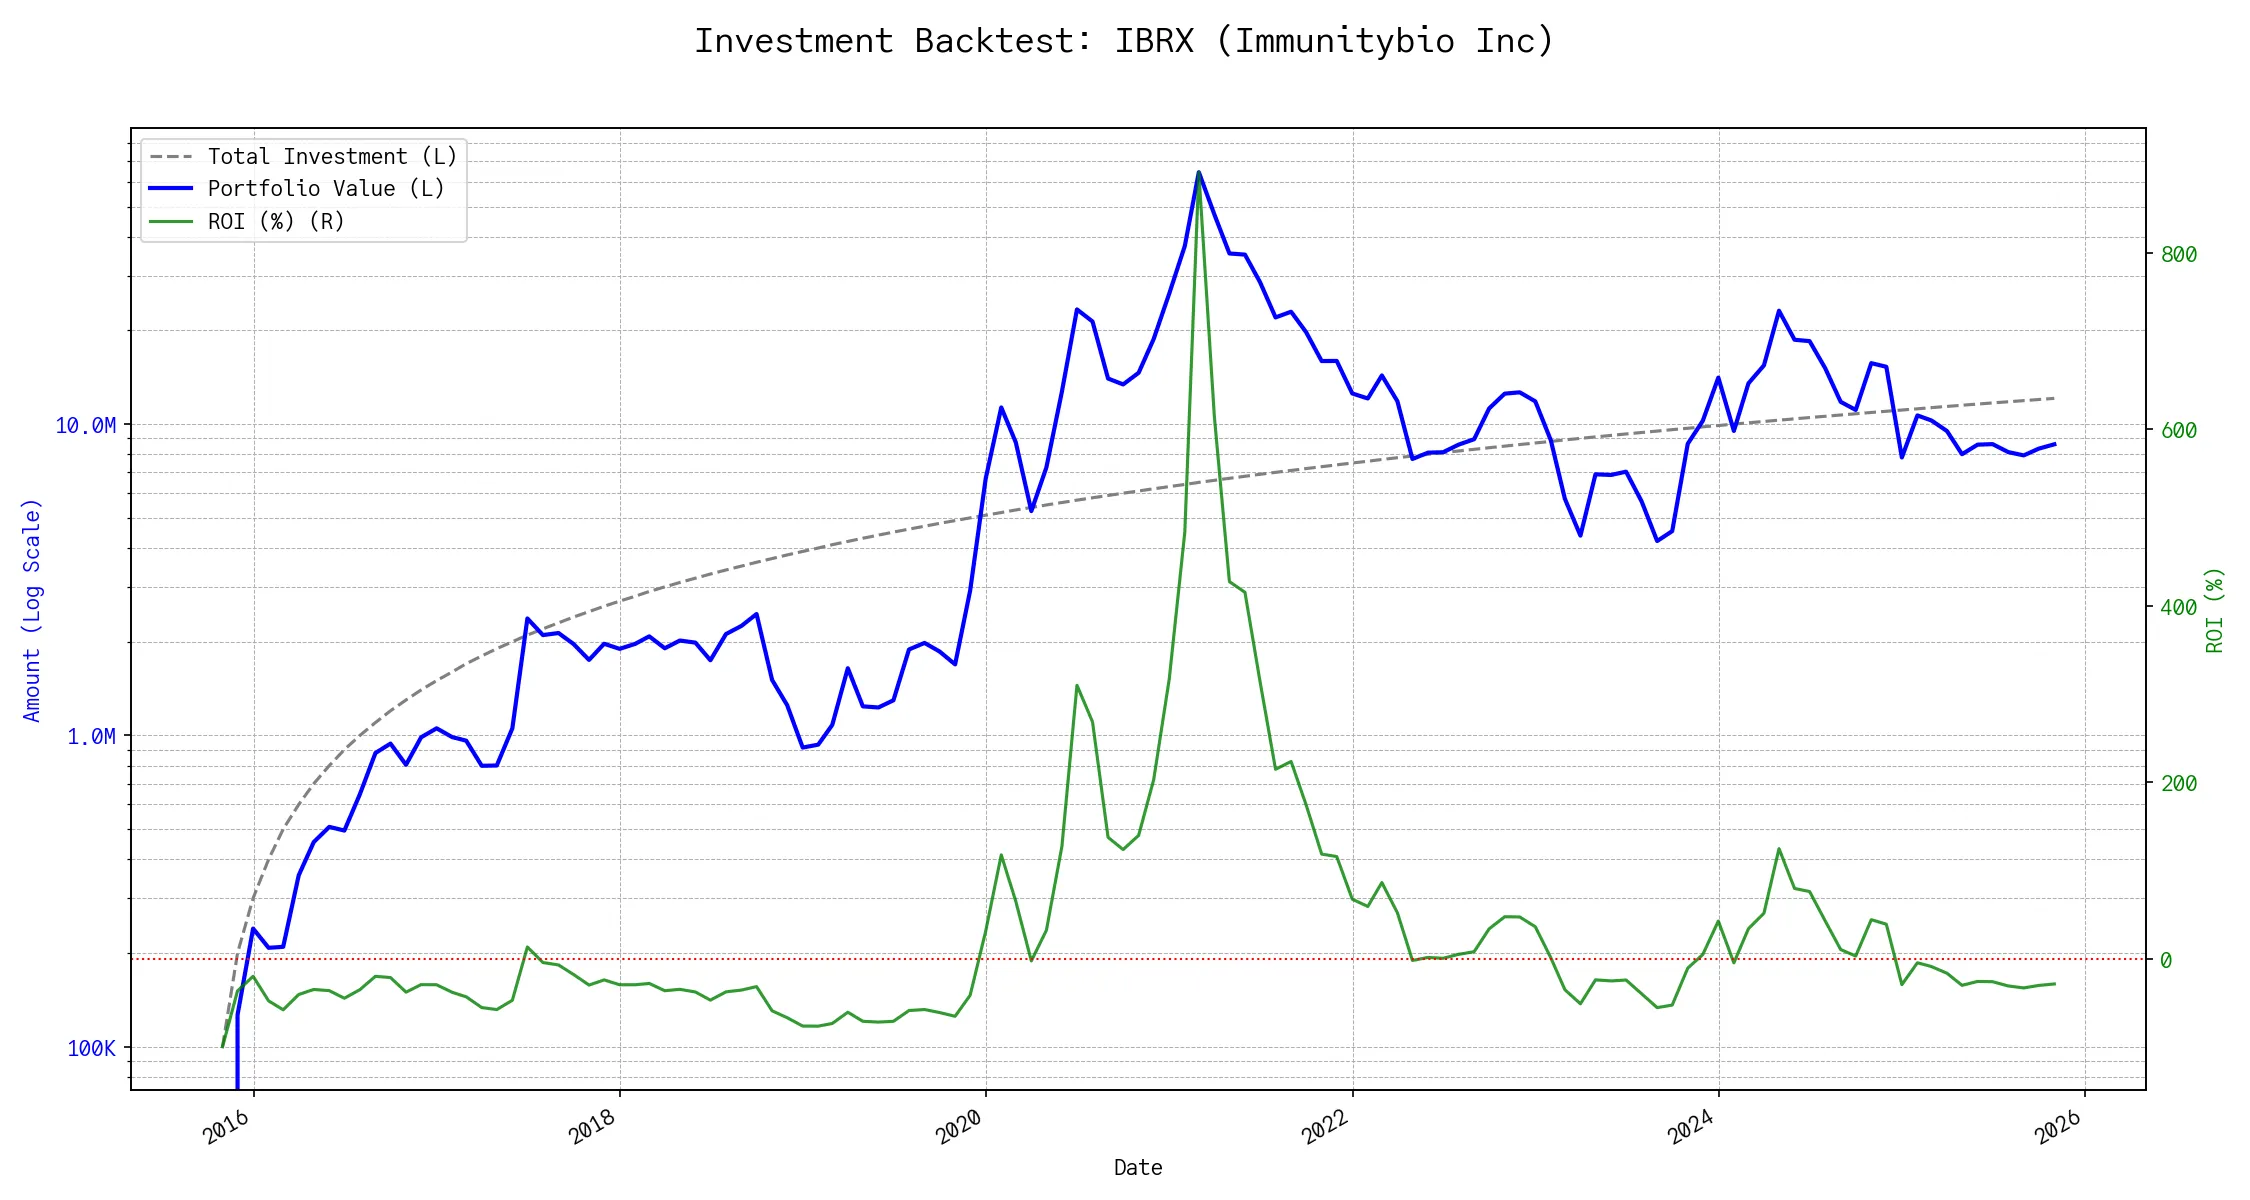This screenshot has width=2250, height=1200.
Task: Click the 2016 date axis label
Action: coord(226,1128)
